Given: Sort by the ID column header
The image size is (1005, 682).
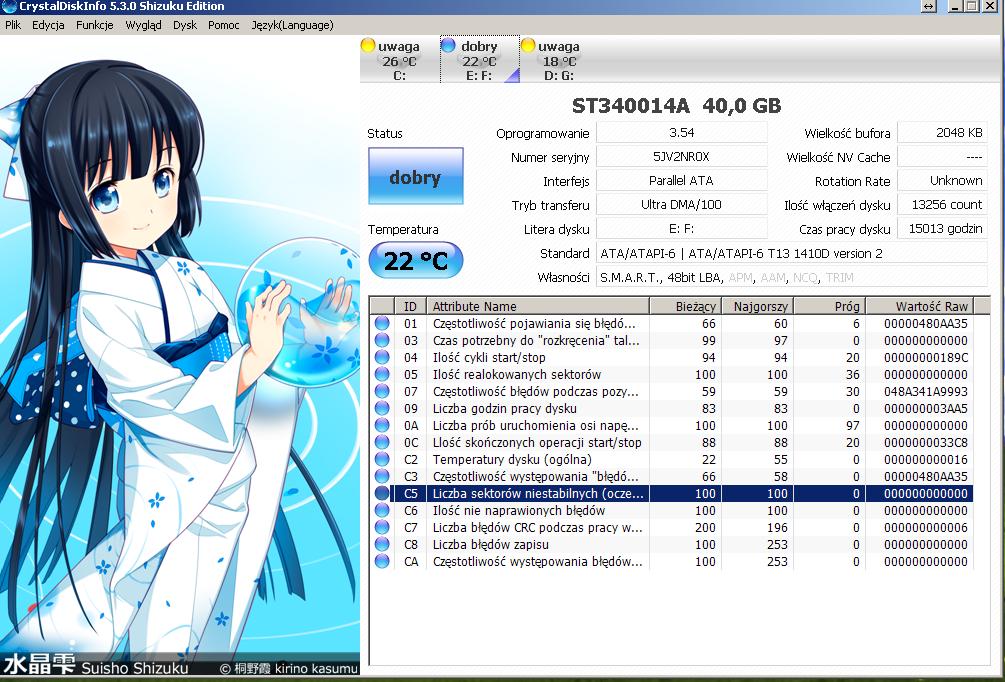Looking at the screenshot, I should 410,306.
